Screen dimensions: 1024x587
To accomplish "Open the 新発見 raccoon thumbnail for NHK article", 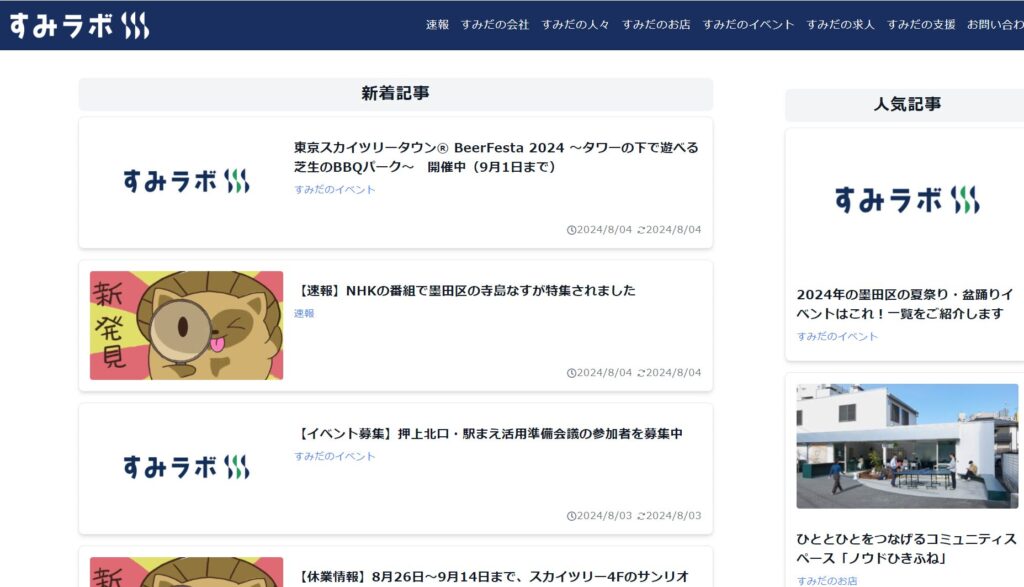I will point(186,325).
